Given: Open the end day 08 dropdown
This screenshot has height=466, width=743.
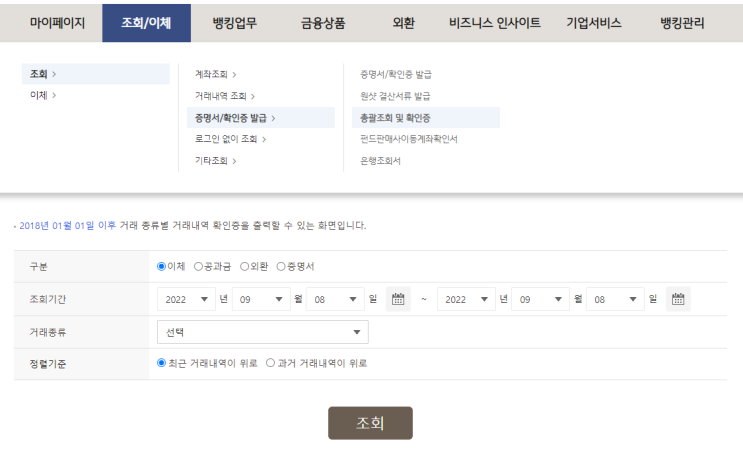Looking at the screenshot, I should click(x=615, y=299).
